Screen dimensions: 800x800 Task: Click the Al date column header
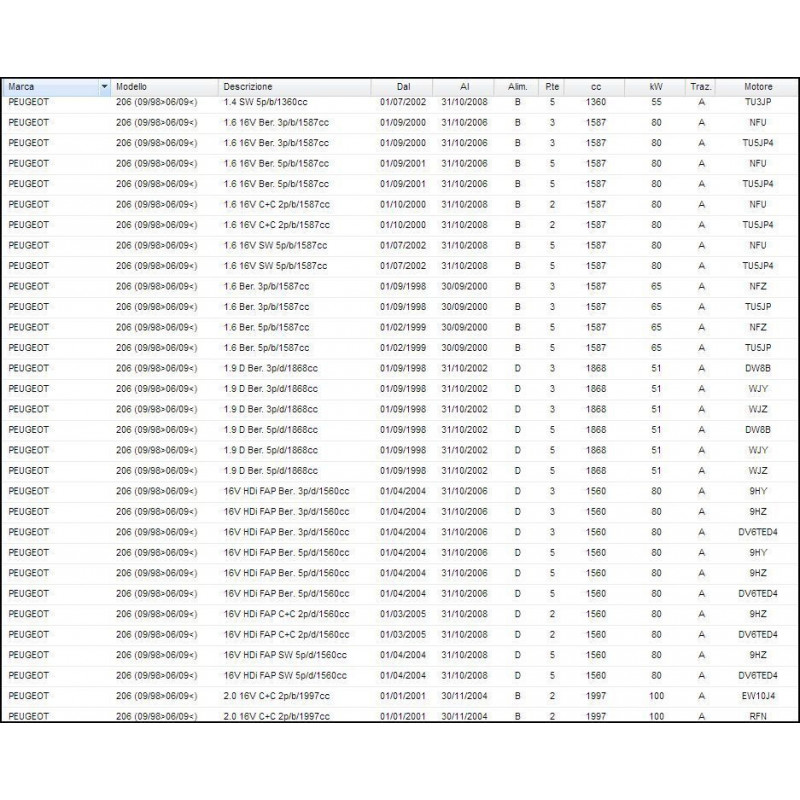point(465,87)
